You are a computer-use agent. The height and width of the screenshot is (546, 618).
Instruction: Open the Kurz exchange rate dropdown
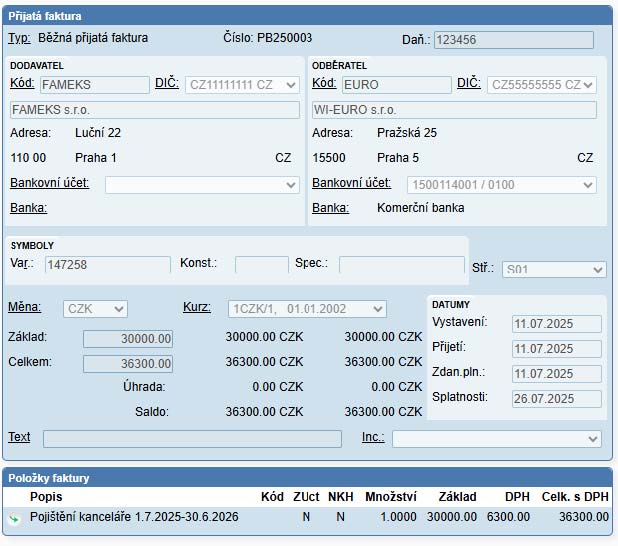click(x=306, y=309)
